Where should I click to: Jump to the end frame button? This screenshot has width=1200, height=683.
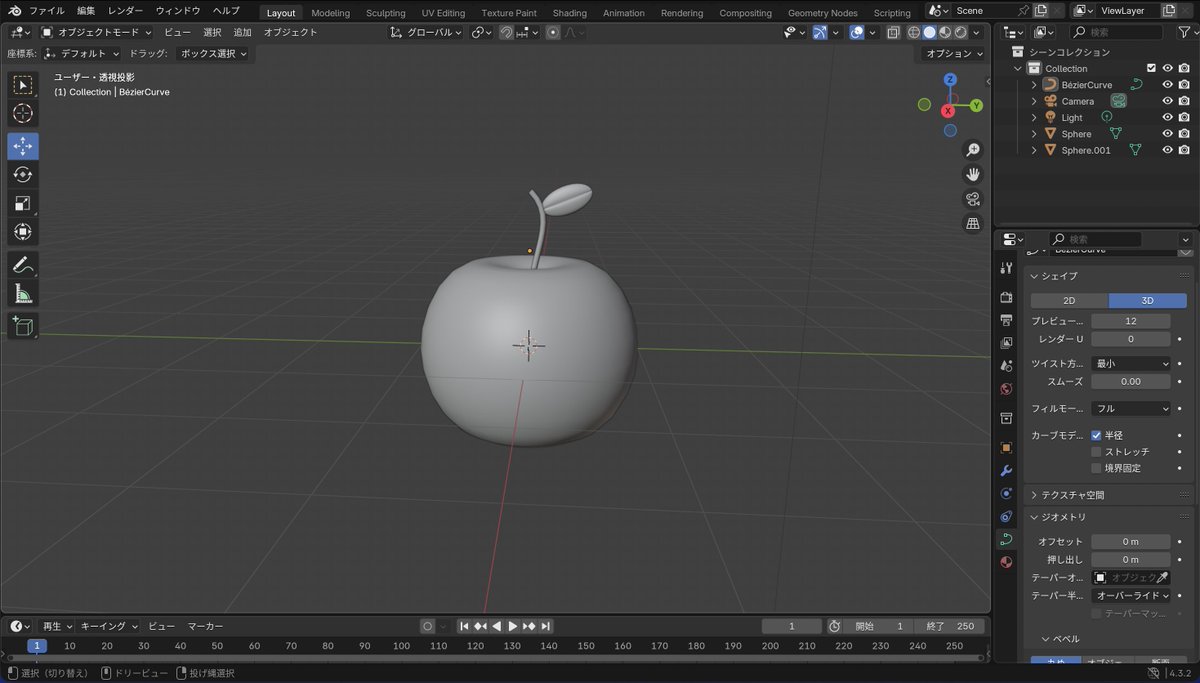point(545,626)
